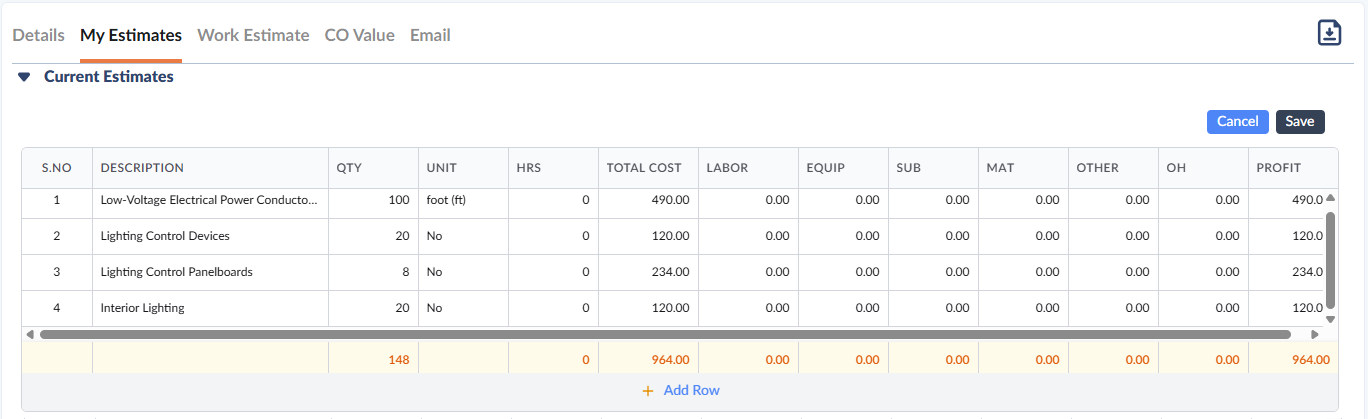1368x419 pixels.
Task: Select the Interior Lighting description cell
Action: coord(210,308)
